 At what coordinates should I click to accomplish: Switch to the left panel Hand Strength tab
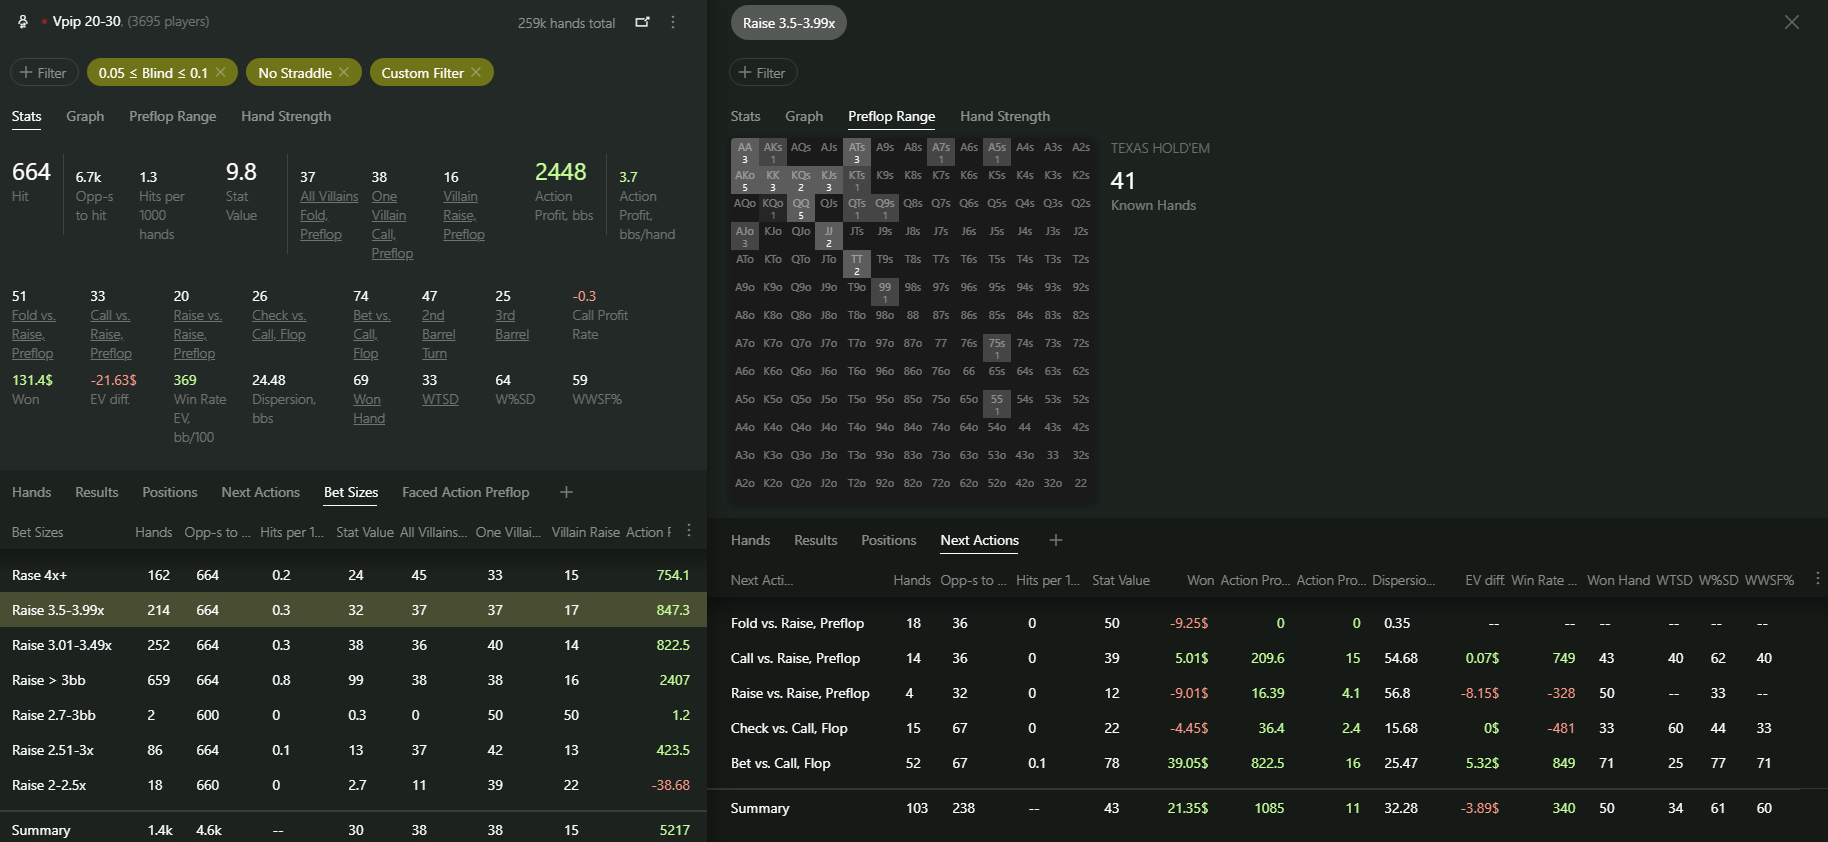[x=286, y=116]
